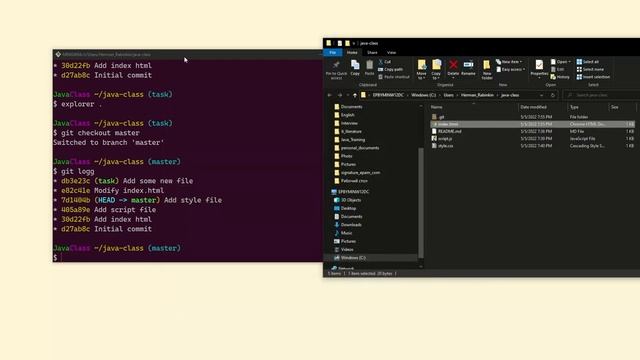
Task: Open Photo folder in navigation pane
Action: coord(343,156)
